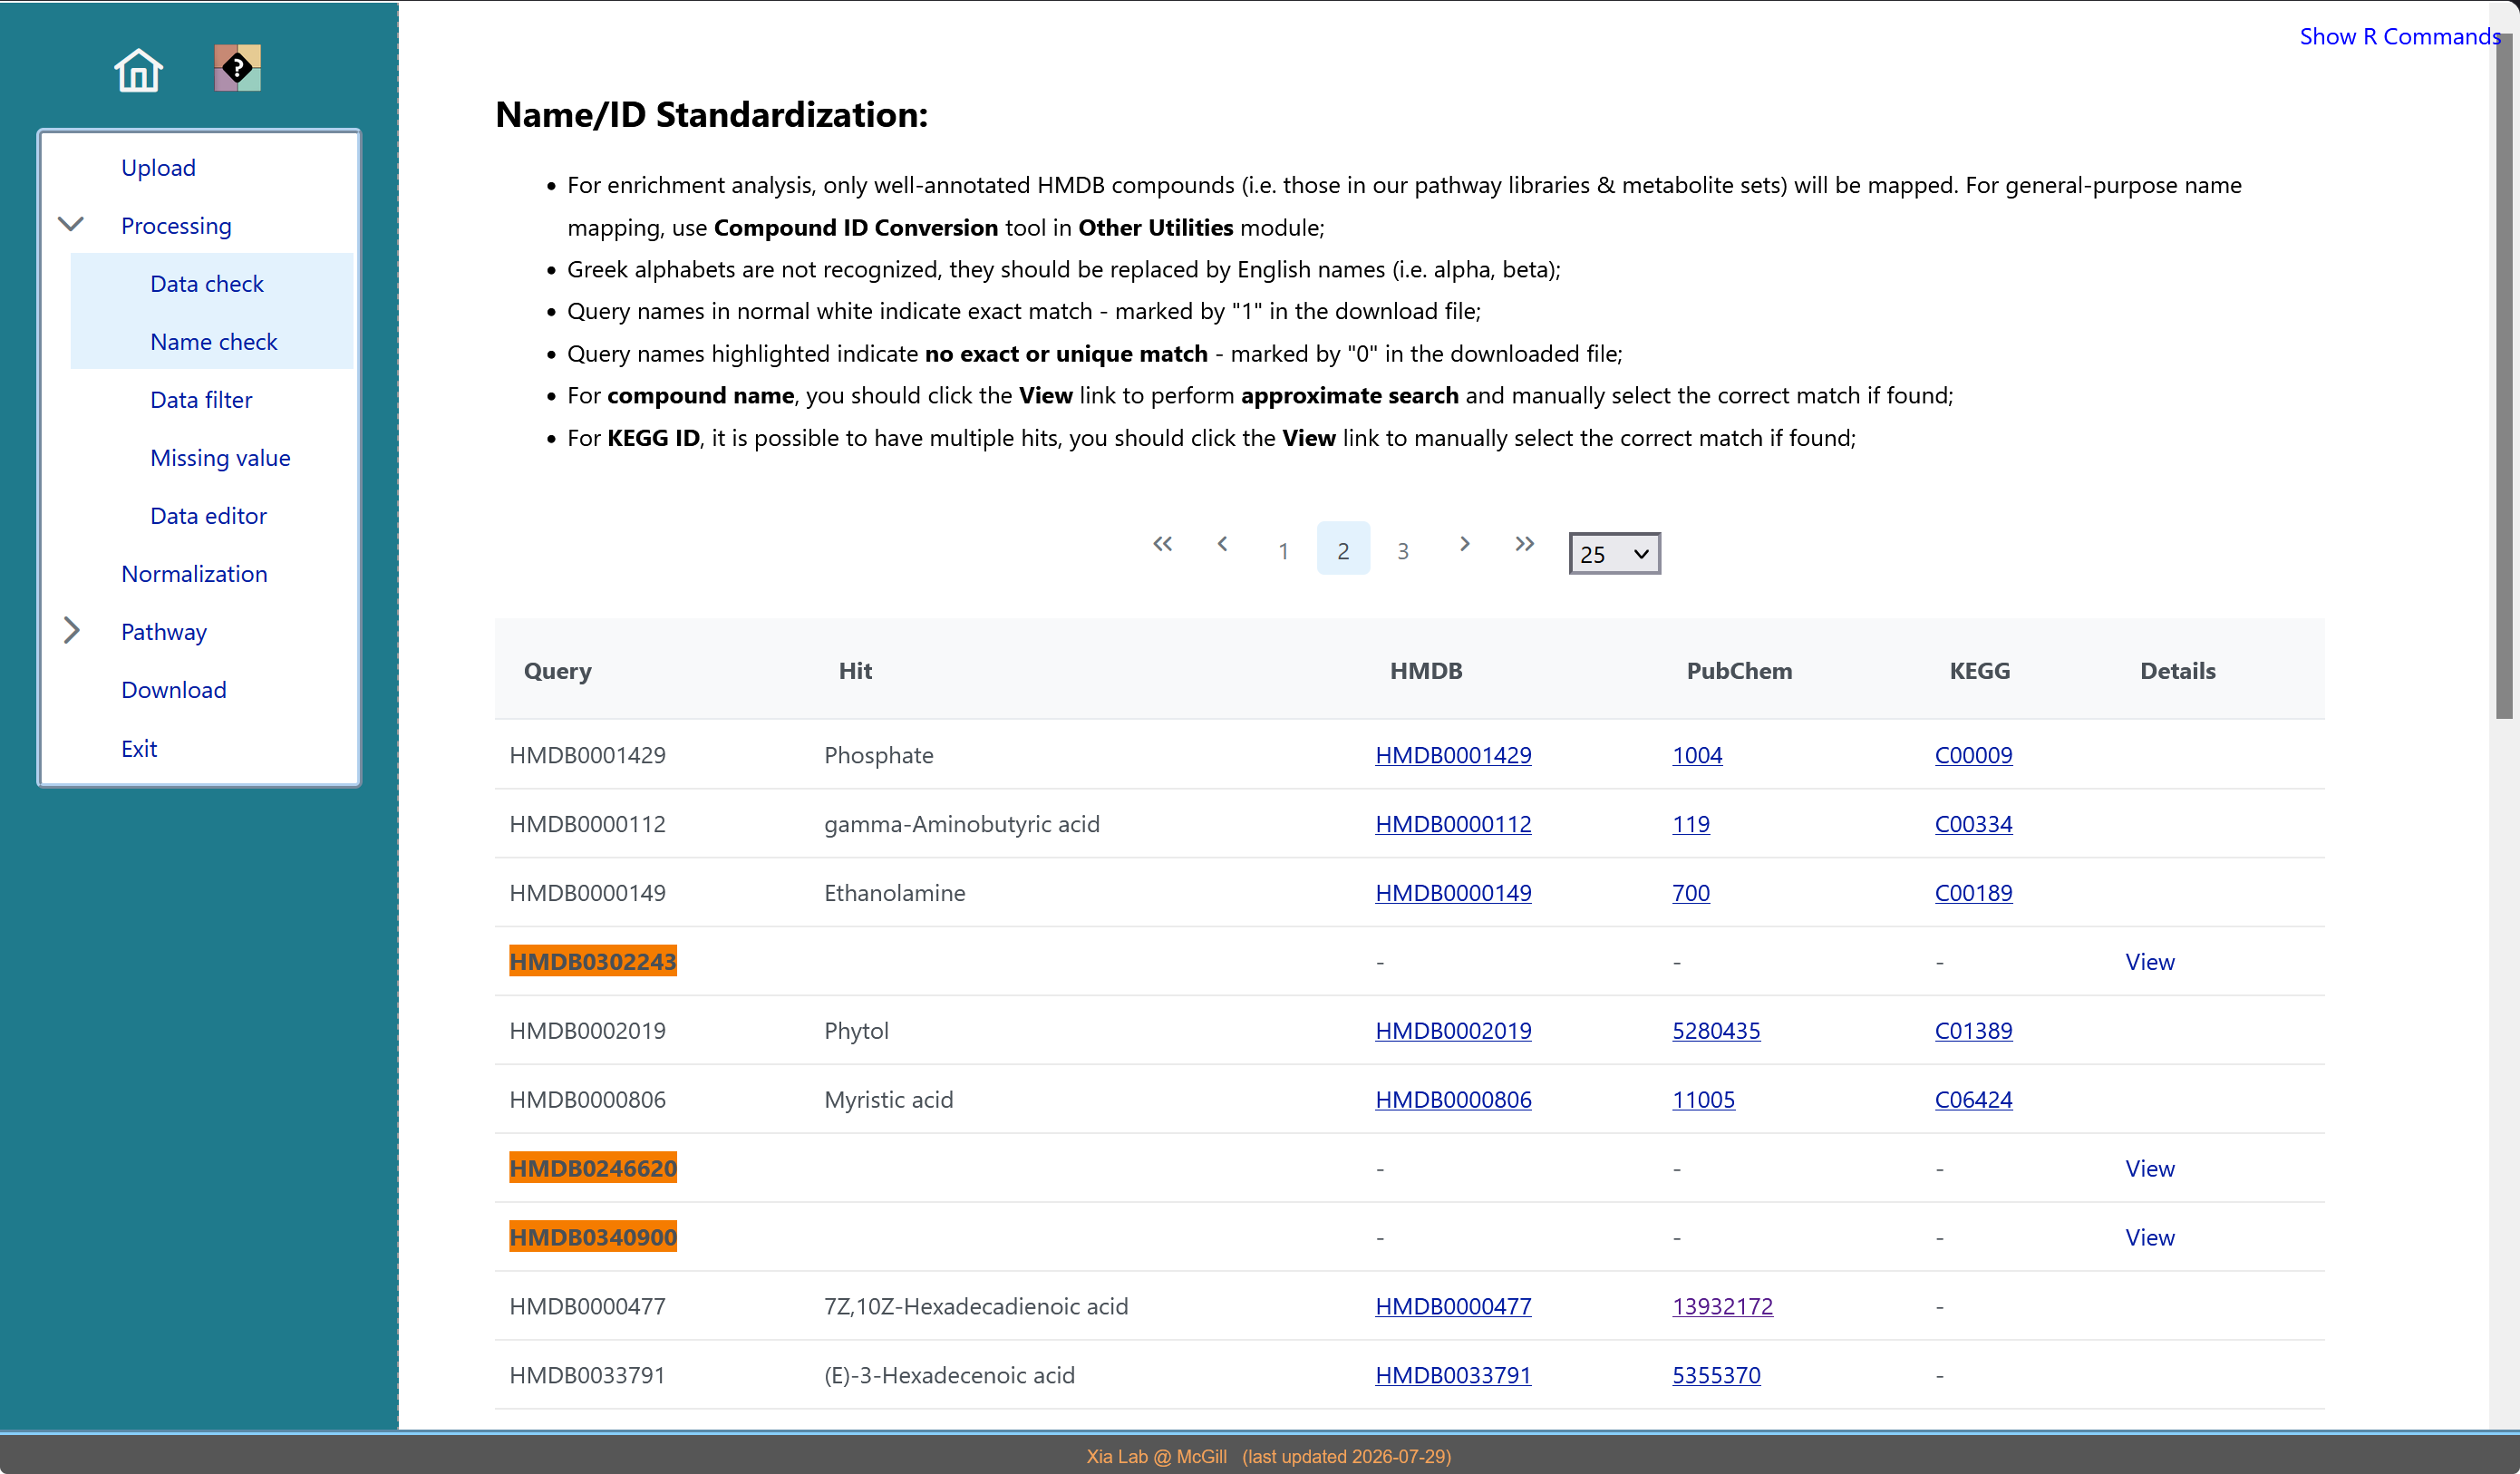Open PubChem link 5355370

point(1716,1376)
